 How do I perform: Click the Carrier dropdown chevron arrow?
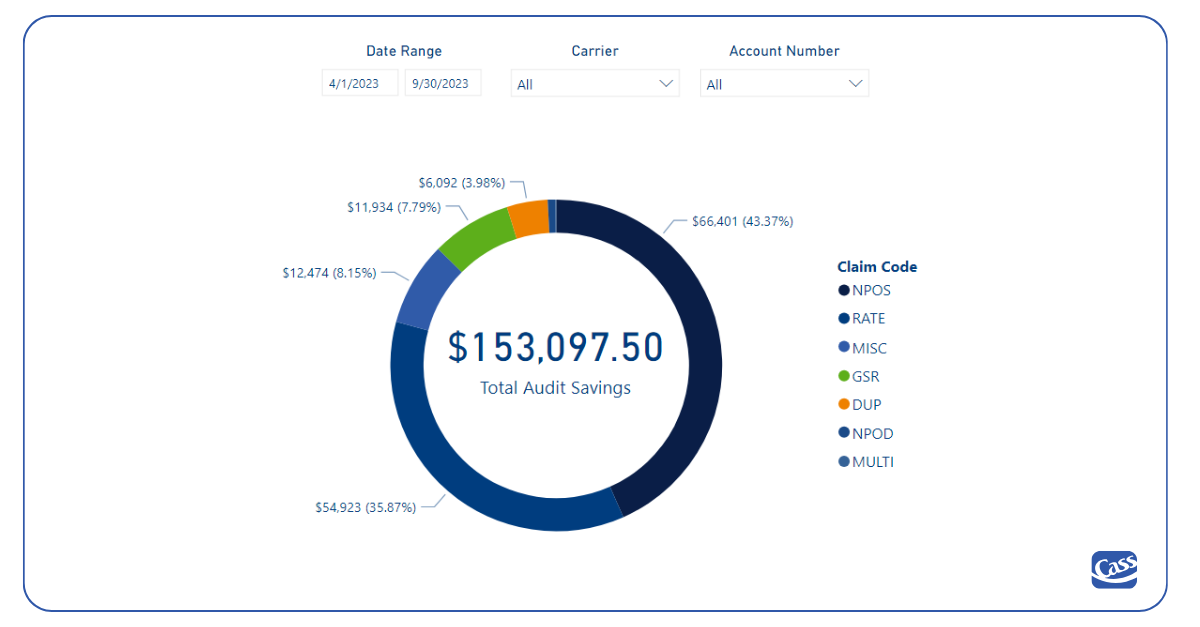pyautogui.click(x=667, y=83)
